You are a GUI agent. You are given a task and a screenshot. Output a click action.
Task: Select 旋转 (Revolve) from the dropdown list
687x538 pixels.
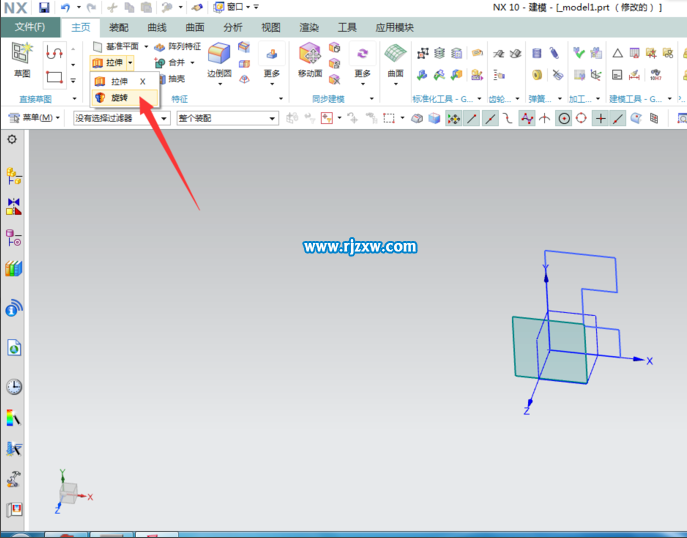(x=118, y=98)
